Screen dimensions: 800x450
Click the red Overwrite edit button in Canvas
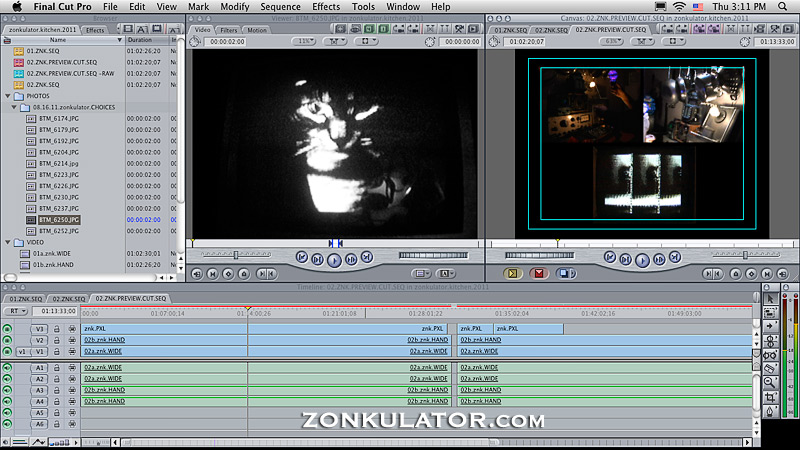click(539, 273)
